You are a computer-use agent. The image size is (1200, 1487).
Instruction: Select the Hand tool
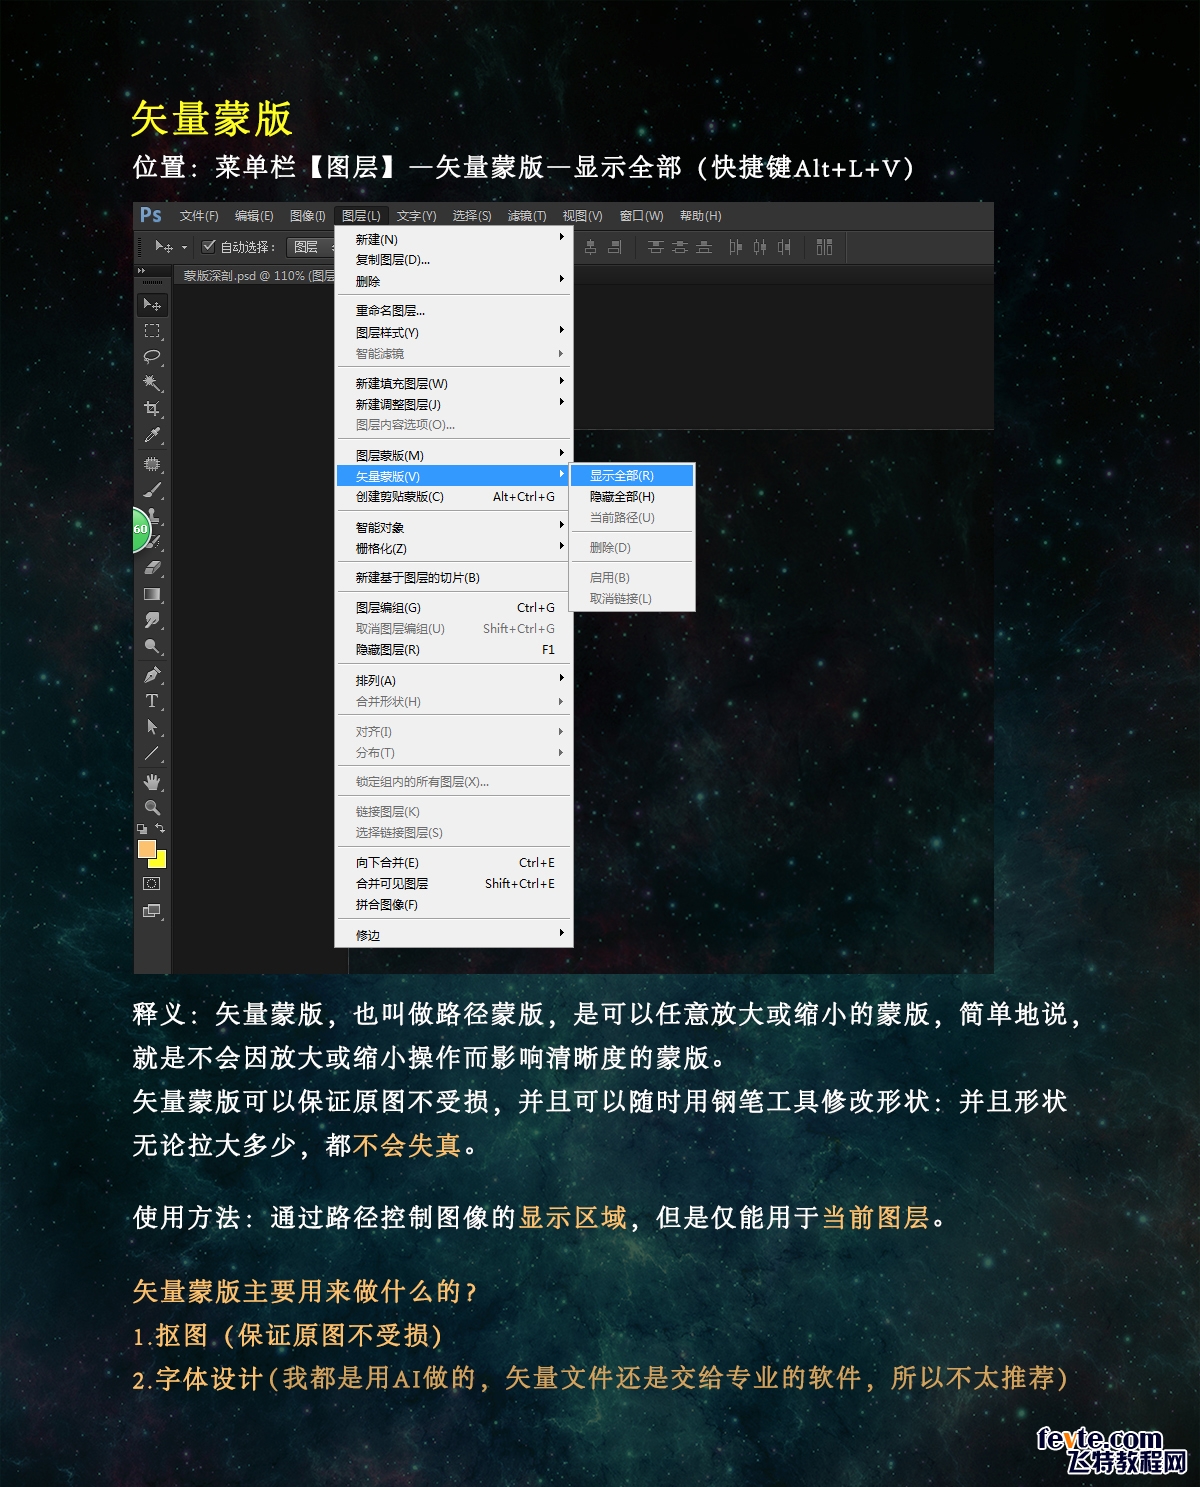(x=152, y=782)
